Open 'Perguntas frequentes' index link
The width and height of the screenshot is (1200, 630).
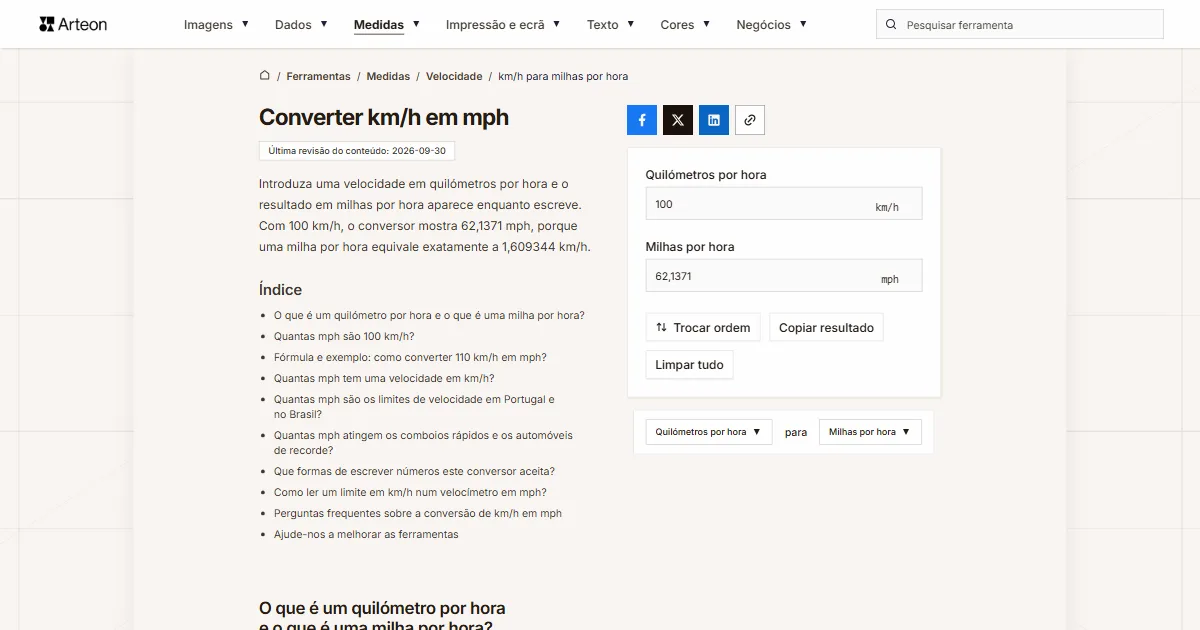(418, 513)
